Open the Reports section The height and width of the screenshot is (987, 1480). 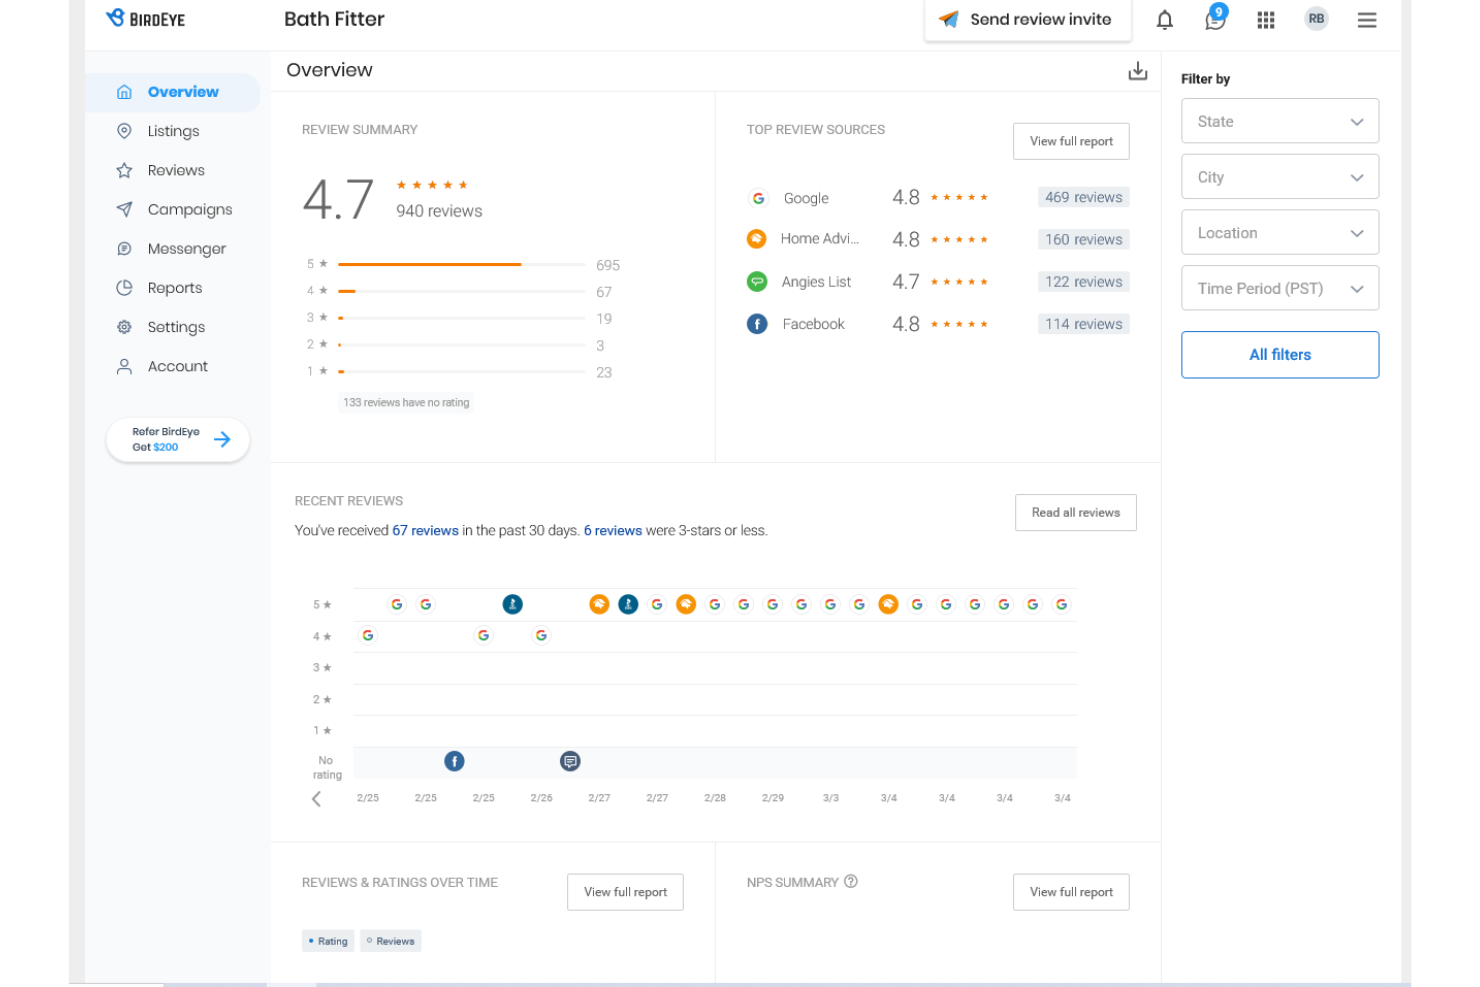coord(173,288)
